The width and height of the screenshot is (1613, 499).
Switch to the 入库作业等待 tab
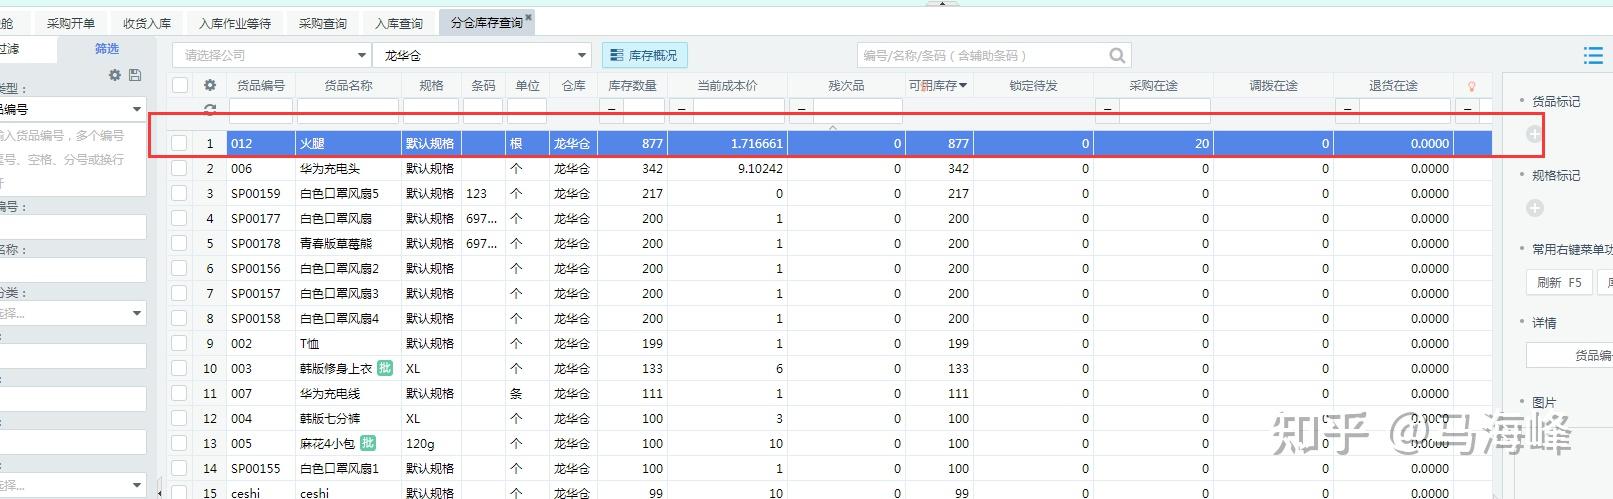click(235, 23)
